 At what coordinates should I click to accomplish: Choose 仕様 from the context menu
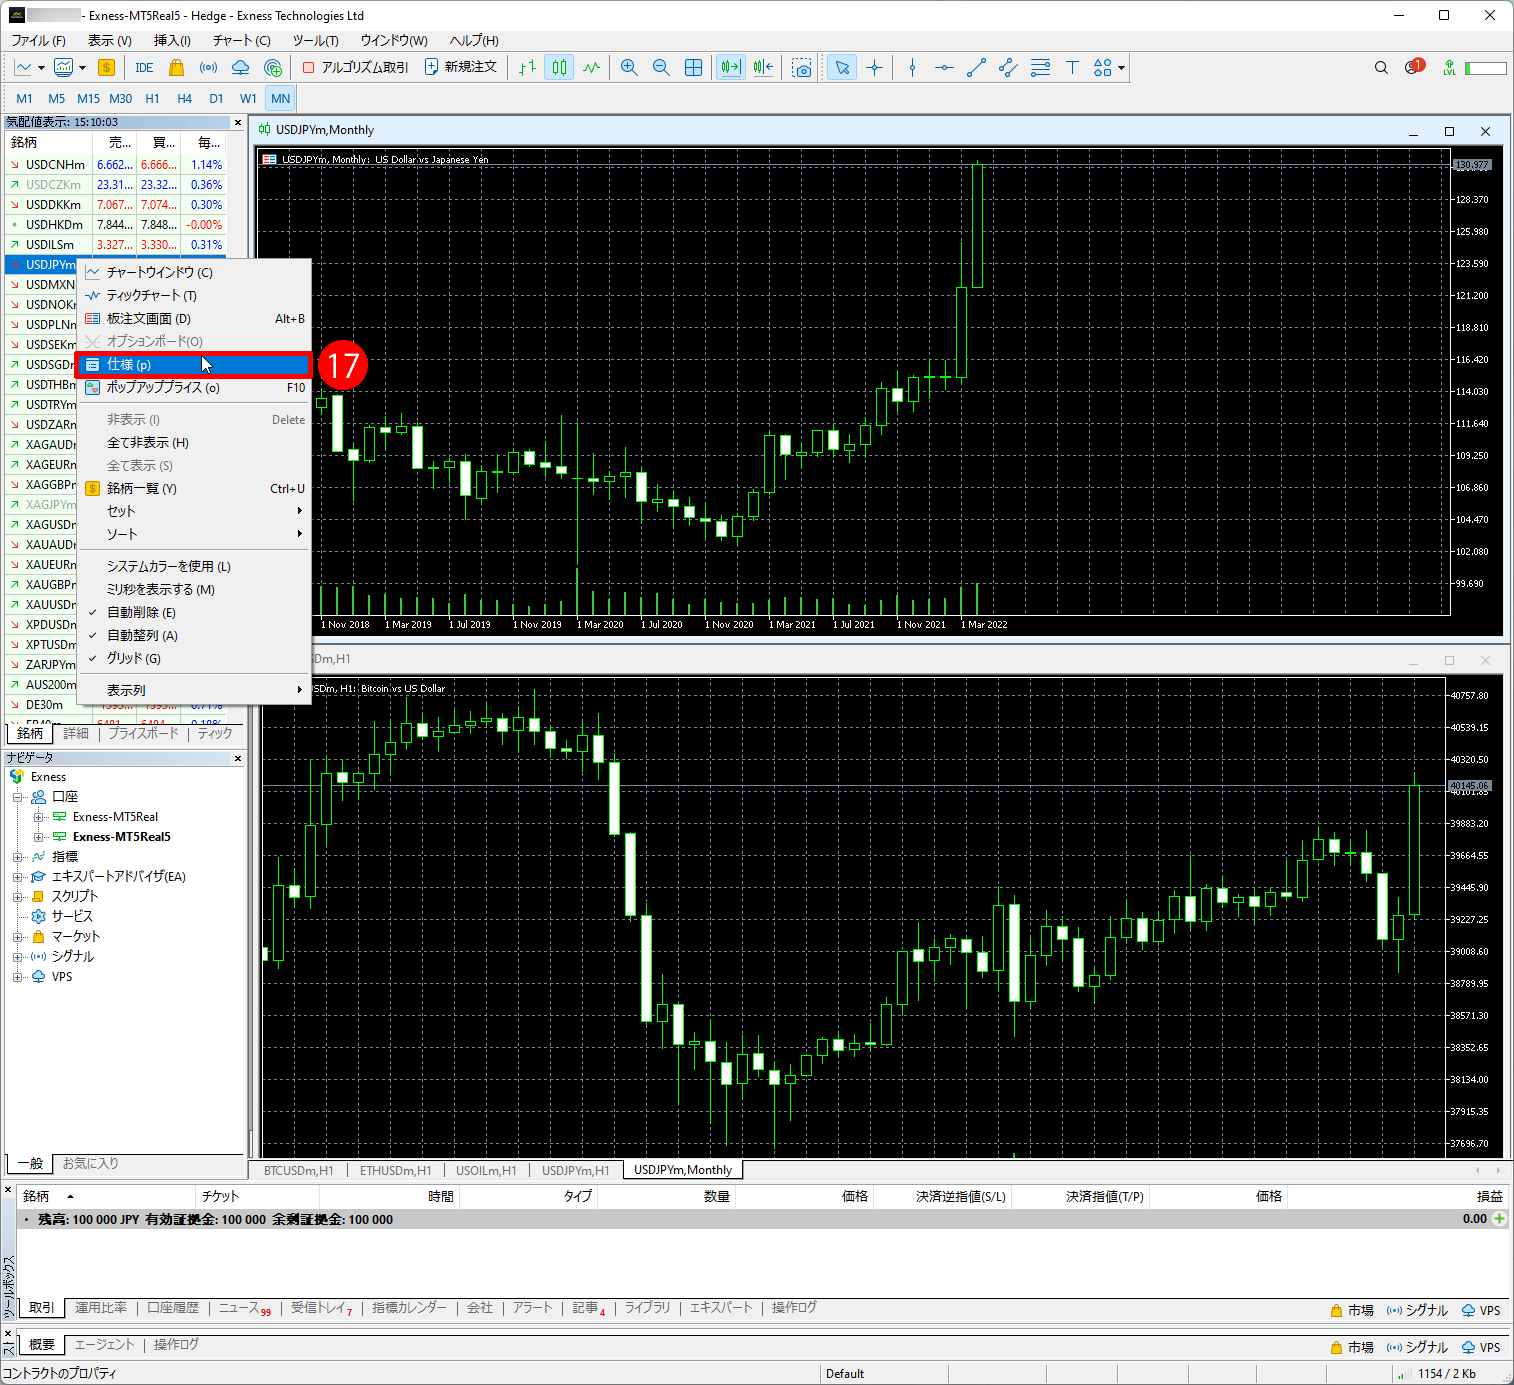(194, 365)
